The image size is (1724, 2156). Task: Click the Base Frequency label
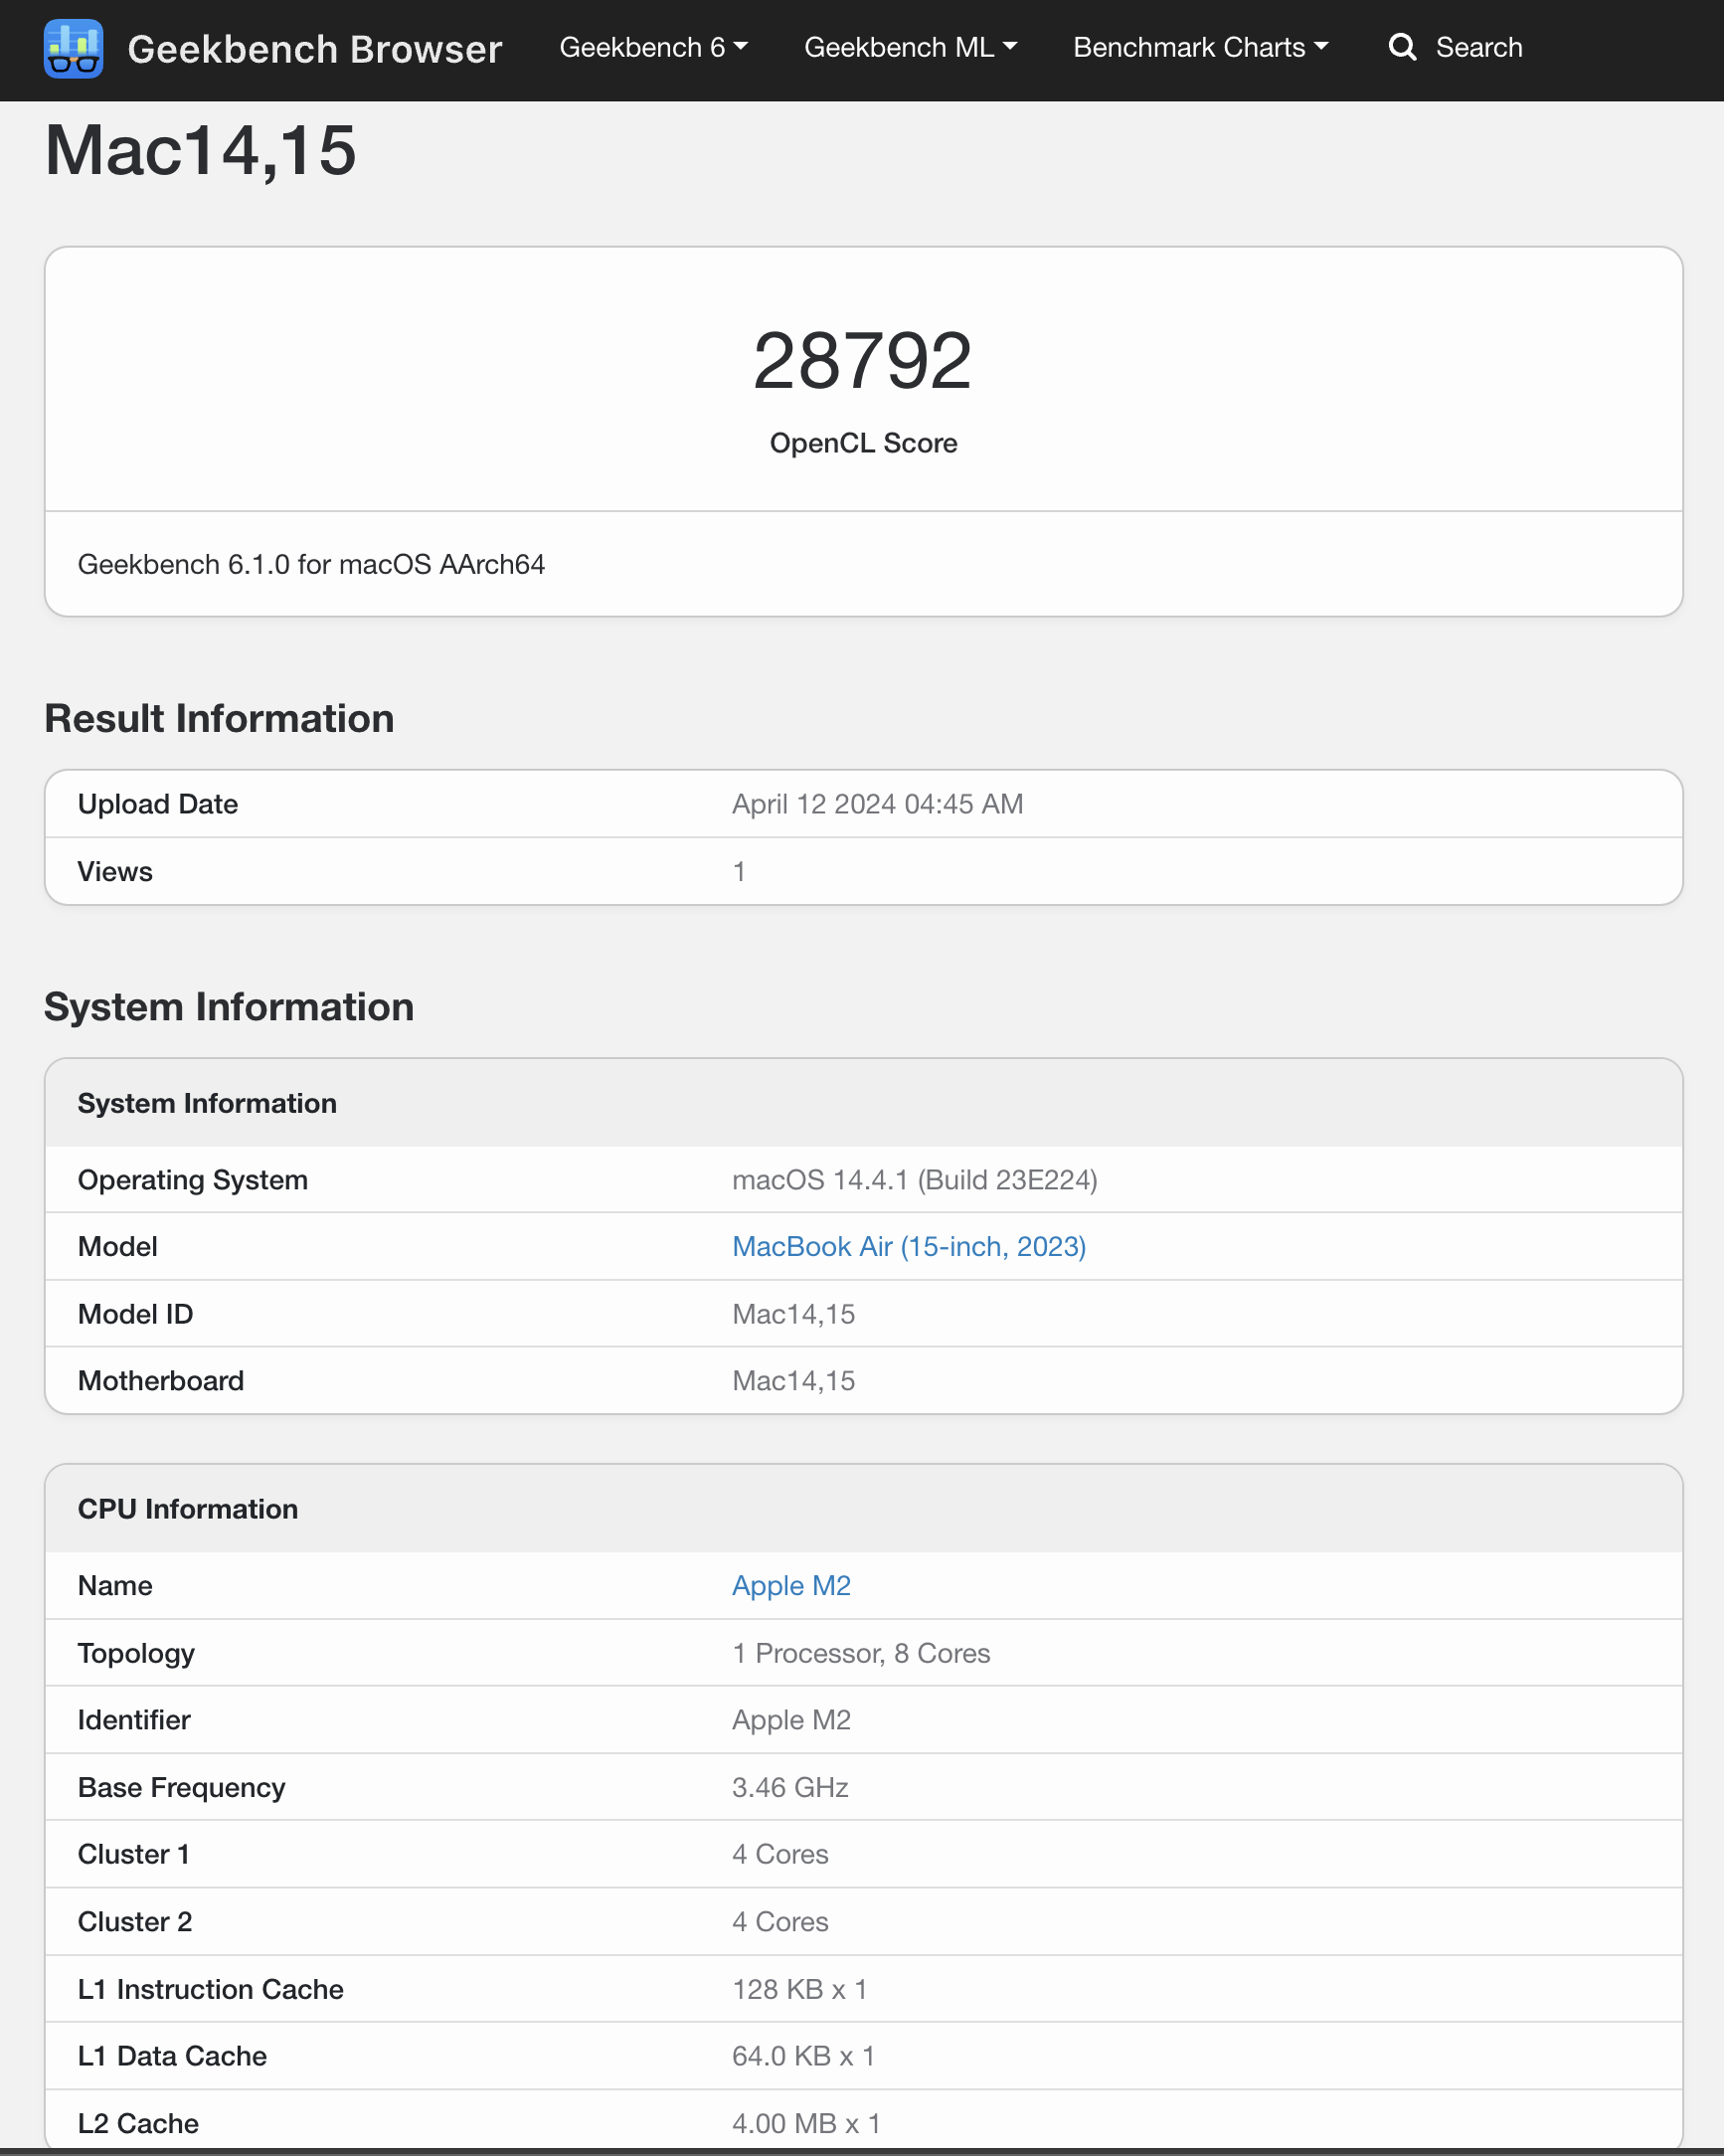[181, 1787]
